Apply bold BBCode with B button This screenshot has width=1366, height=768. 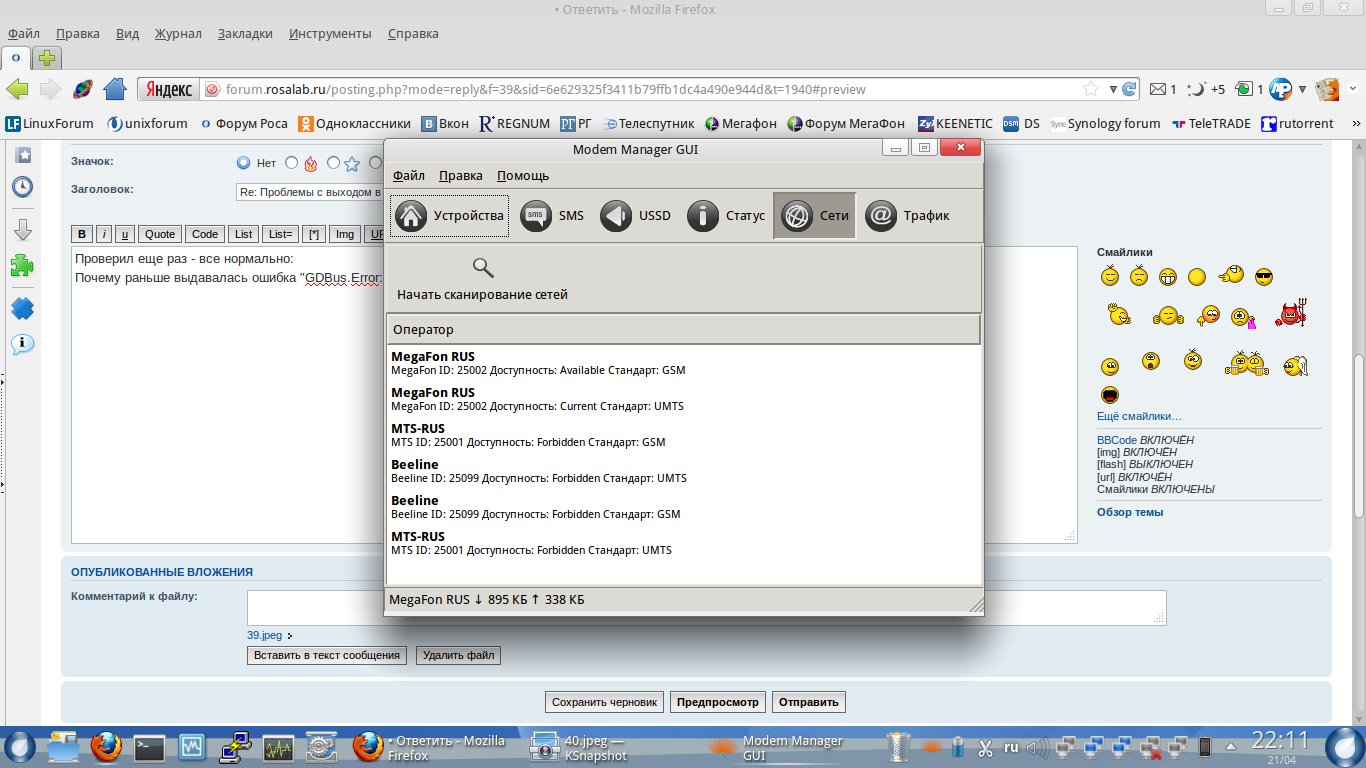[x=82, y=234]
